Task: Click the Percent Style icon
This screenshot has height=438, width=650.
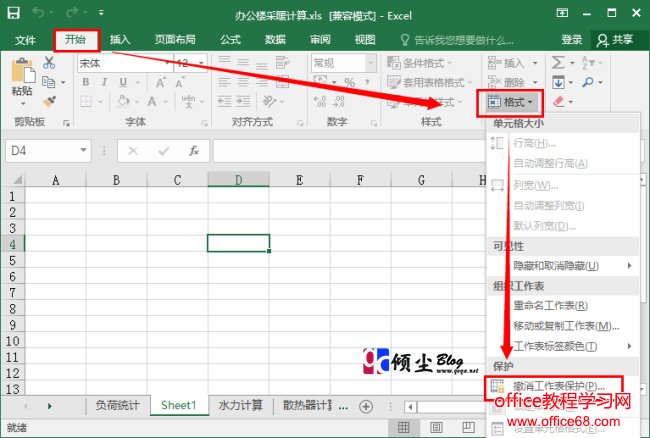Action: click(349, 82)
